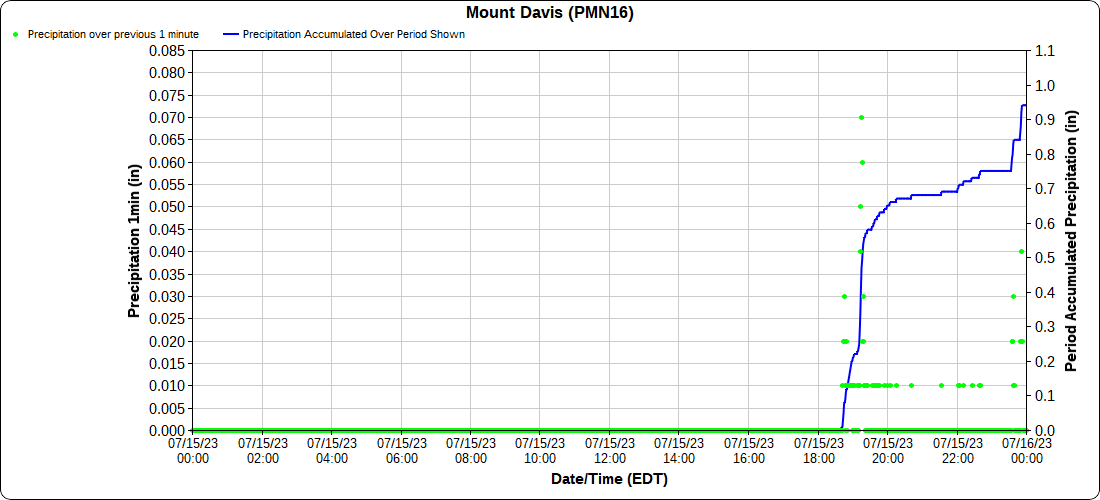Screen dimensions: 1100x500
Task: Click the end peak of the blue accumulated line
Action: (x=1024, y=105)
